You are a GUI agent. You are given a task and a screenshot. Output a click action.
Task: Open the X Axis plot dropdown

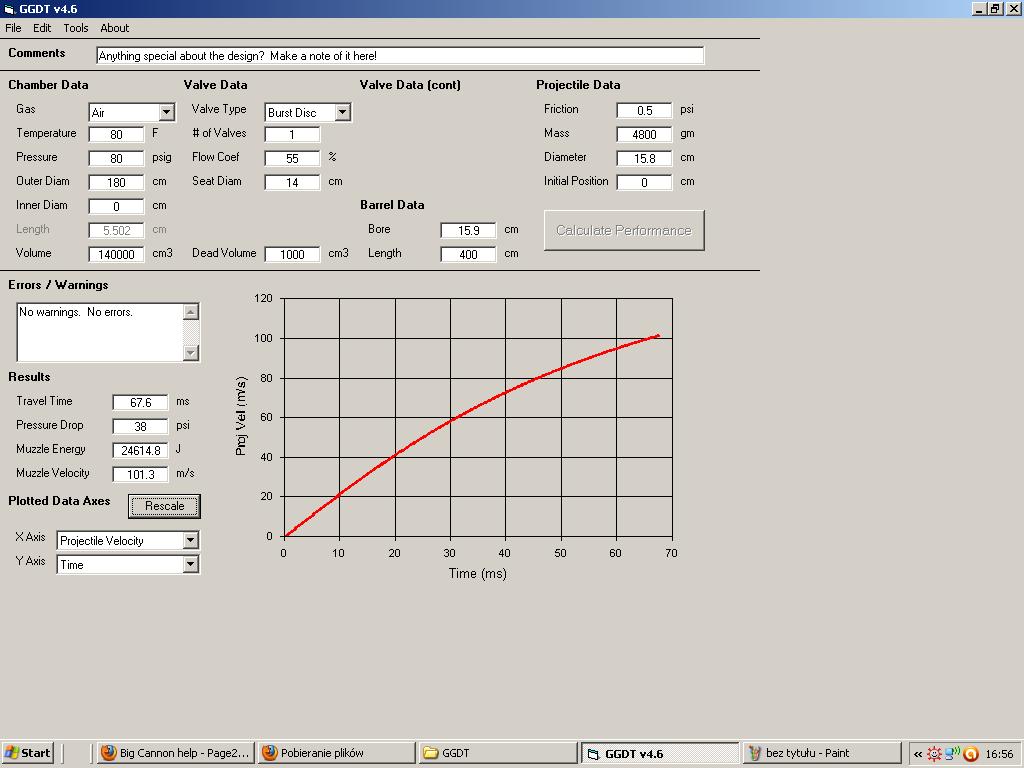(x=190, y=541)
